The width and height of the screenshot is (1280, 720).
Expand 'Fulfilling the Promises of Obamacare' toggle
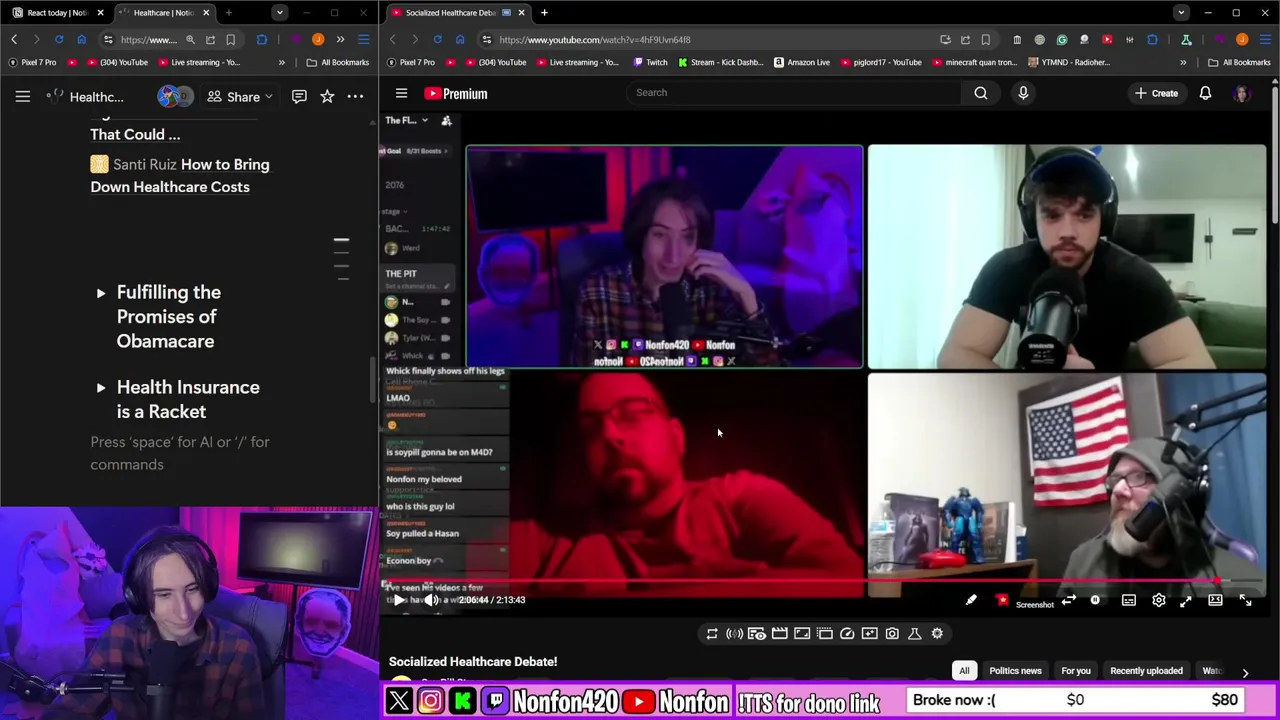click(x=101, y=293)
